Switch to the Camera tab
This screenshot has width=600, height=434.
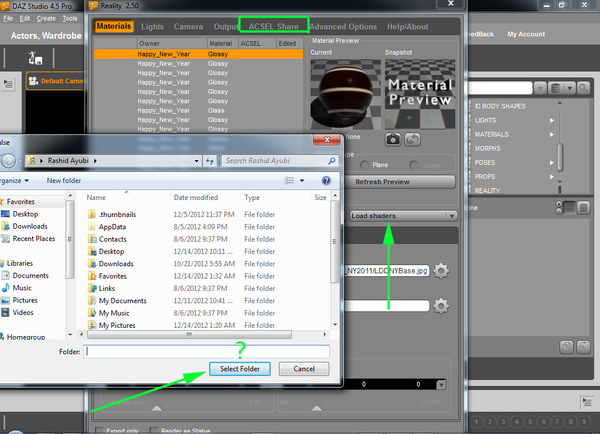(x=188, y=27)
